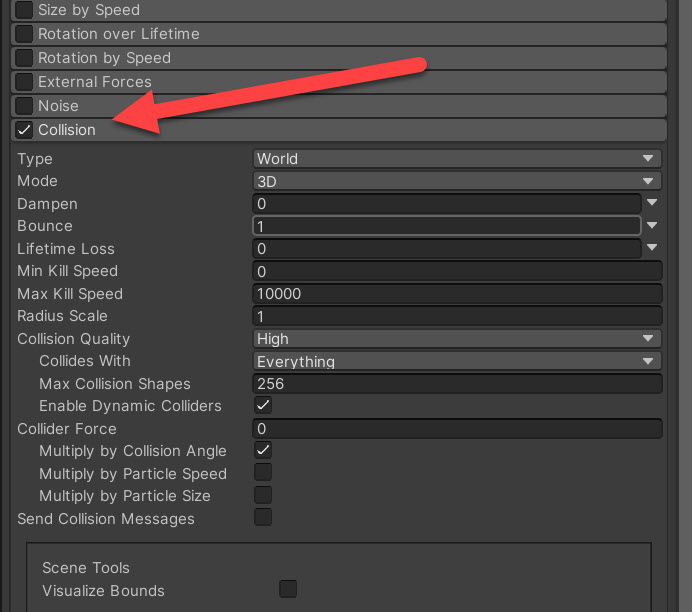Expand the Rotation by Speed module header
692x612 pixels.
click(x=339, y=58)
